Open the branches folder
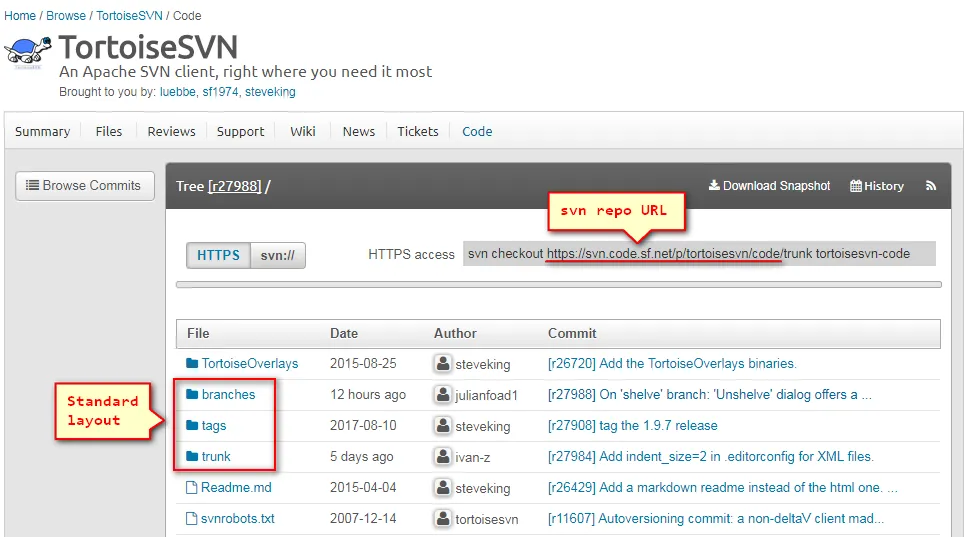The width and height of the screenshot is (976, 537). (x=228, y=395)
